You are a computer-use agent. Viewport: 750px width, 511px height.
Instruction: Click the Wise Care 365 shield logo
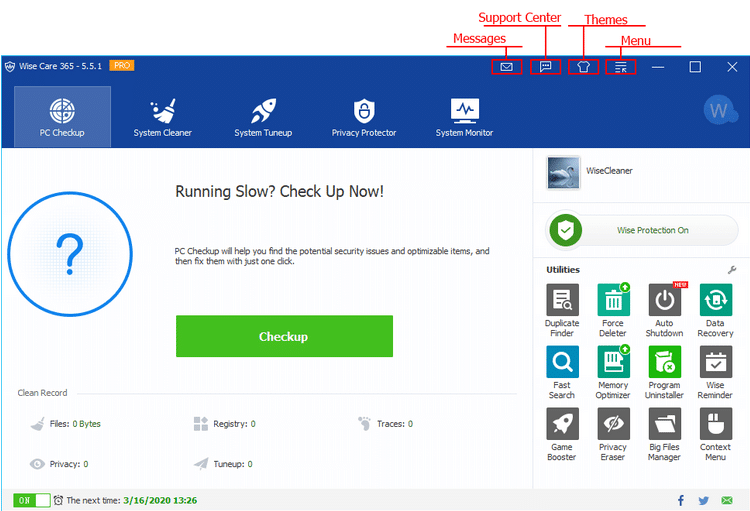10,66
